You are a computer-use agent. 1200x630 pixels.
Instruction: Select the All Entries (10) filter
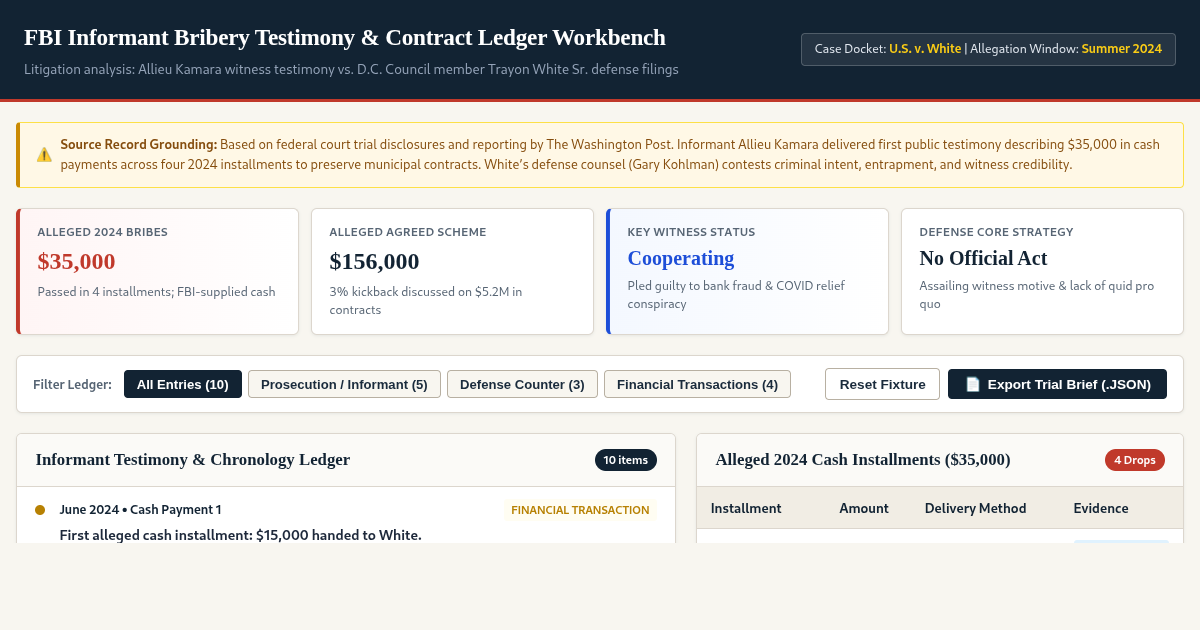[183, 384]
